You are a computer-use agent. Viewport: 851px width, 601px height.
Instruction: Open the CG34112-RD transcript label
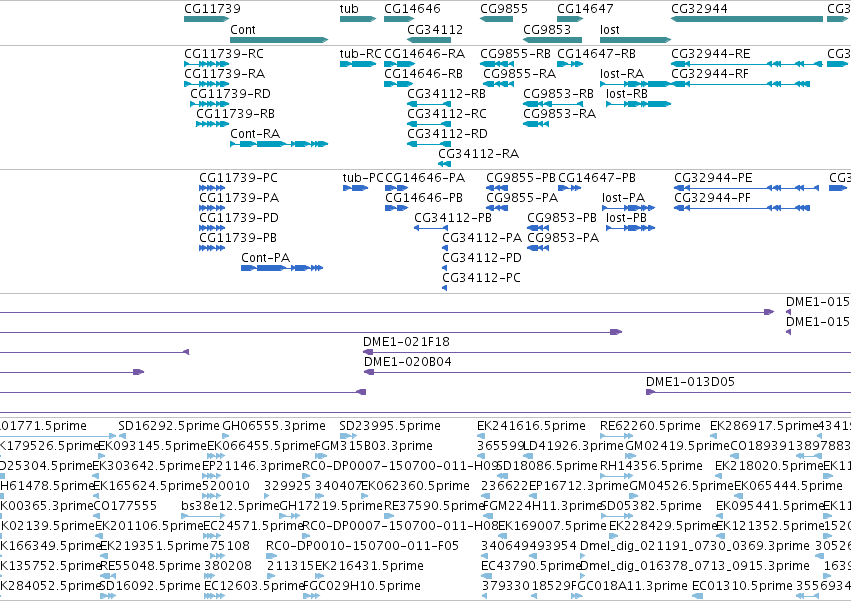point(448,134)
